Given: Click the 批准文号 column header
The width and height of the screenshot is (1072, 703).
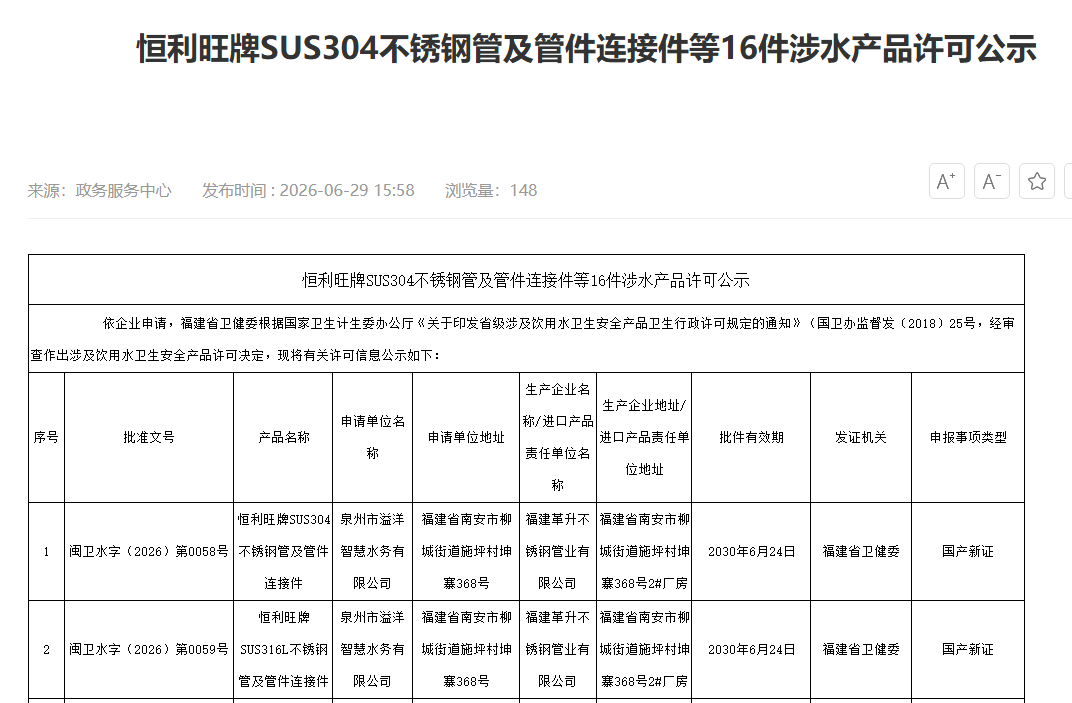Looking at the screenshot, I should (148, 438).
